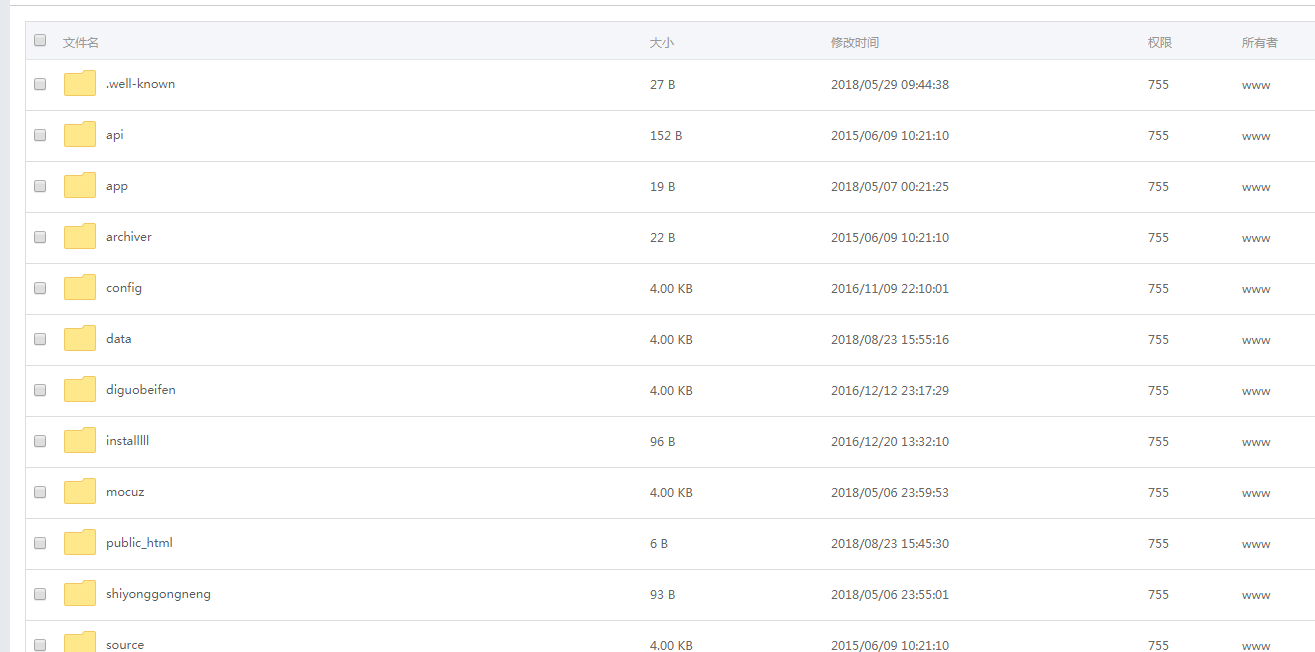Sort by the 文件名 column header
1315x652 pixels.
(81, 43)
